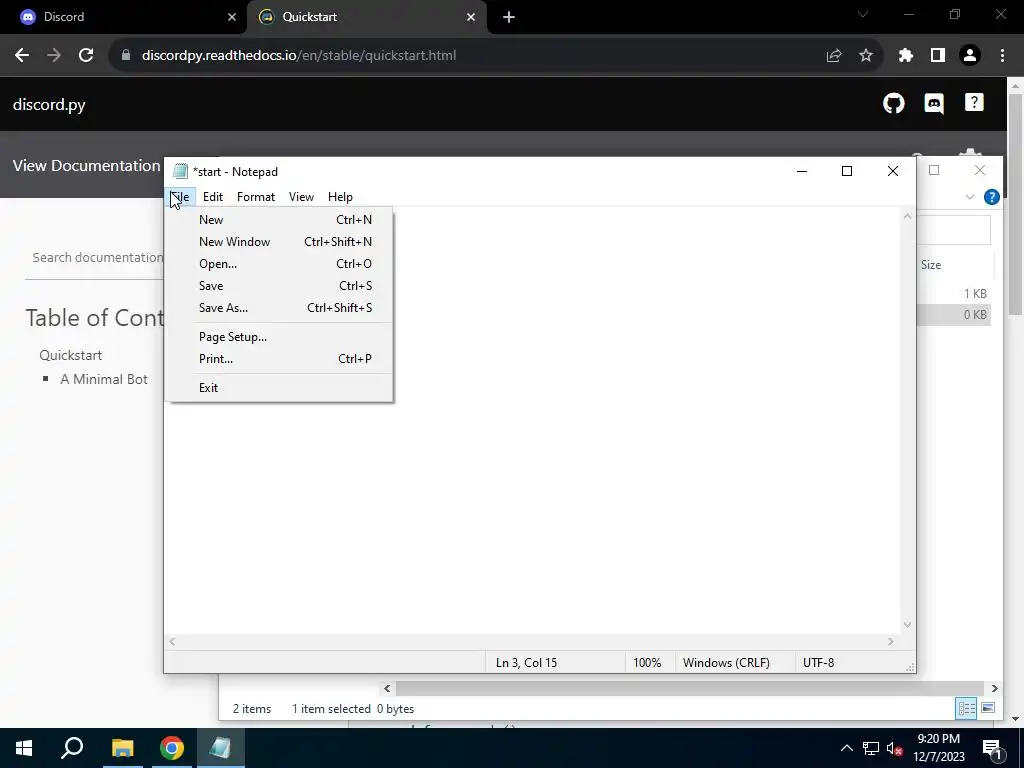The height and width of the screenshot is (768, 1024).
Task: Open the Notepad Help menu
Action: point(340,197)
